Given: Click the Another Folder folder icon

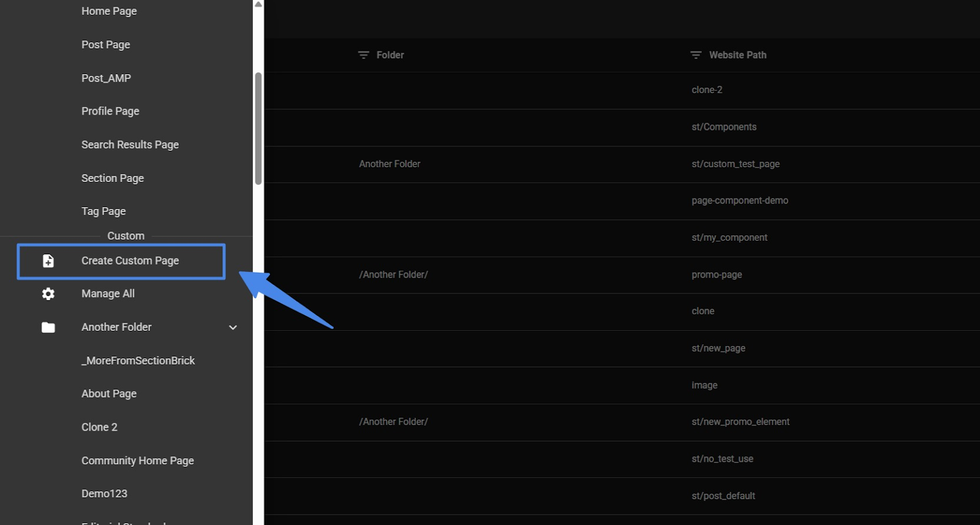Looking at the screenshot, I should pyautogui.click(x=48, y=327).
